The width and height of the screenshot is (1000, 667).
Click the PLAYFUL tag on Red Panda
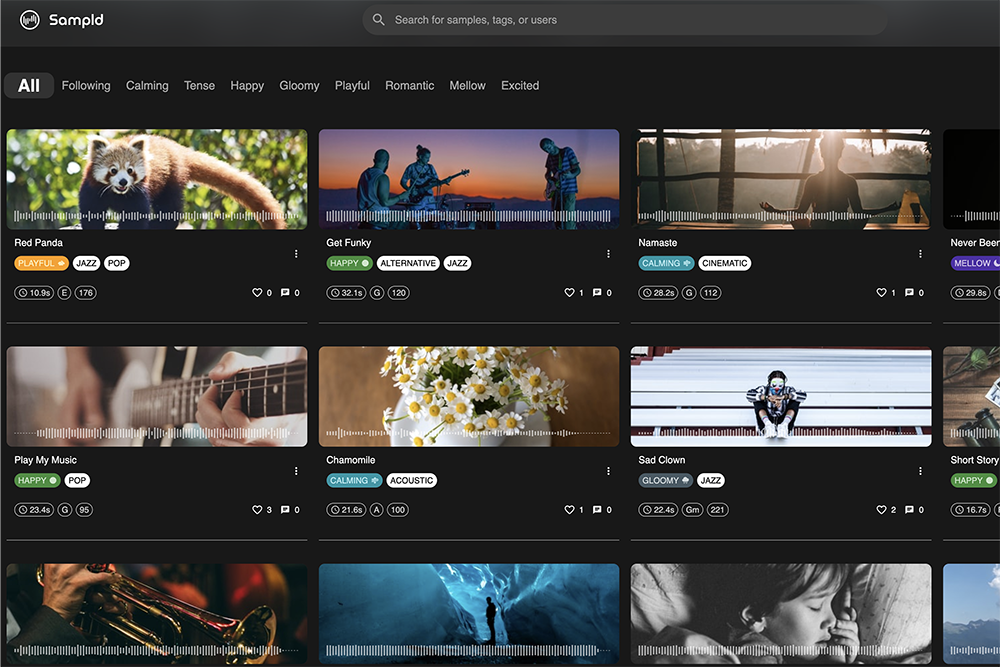(x=41, y=263)
